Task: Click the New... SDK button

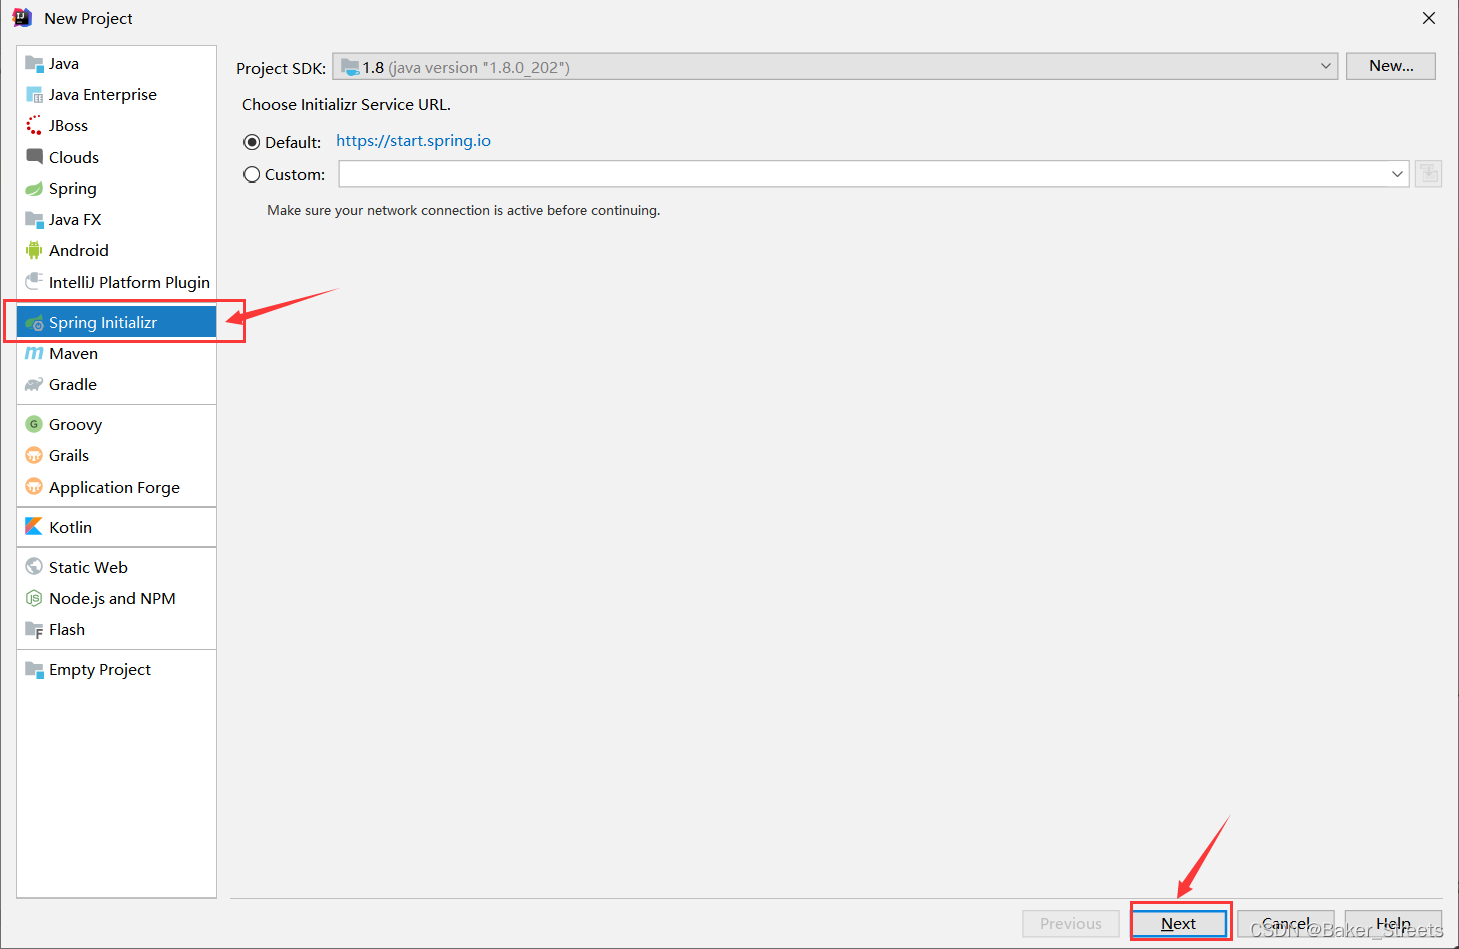Action: [1391, 66]
